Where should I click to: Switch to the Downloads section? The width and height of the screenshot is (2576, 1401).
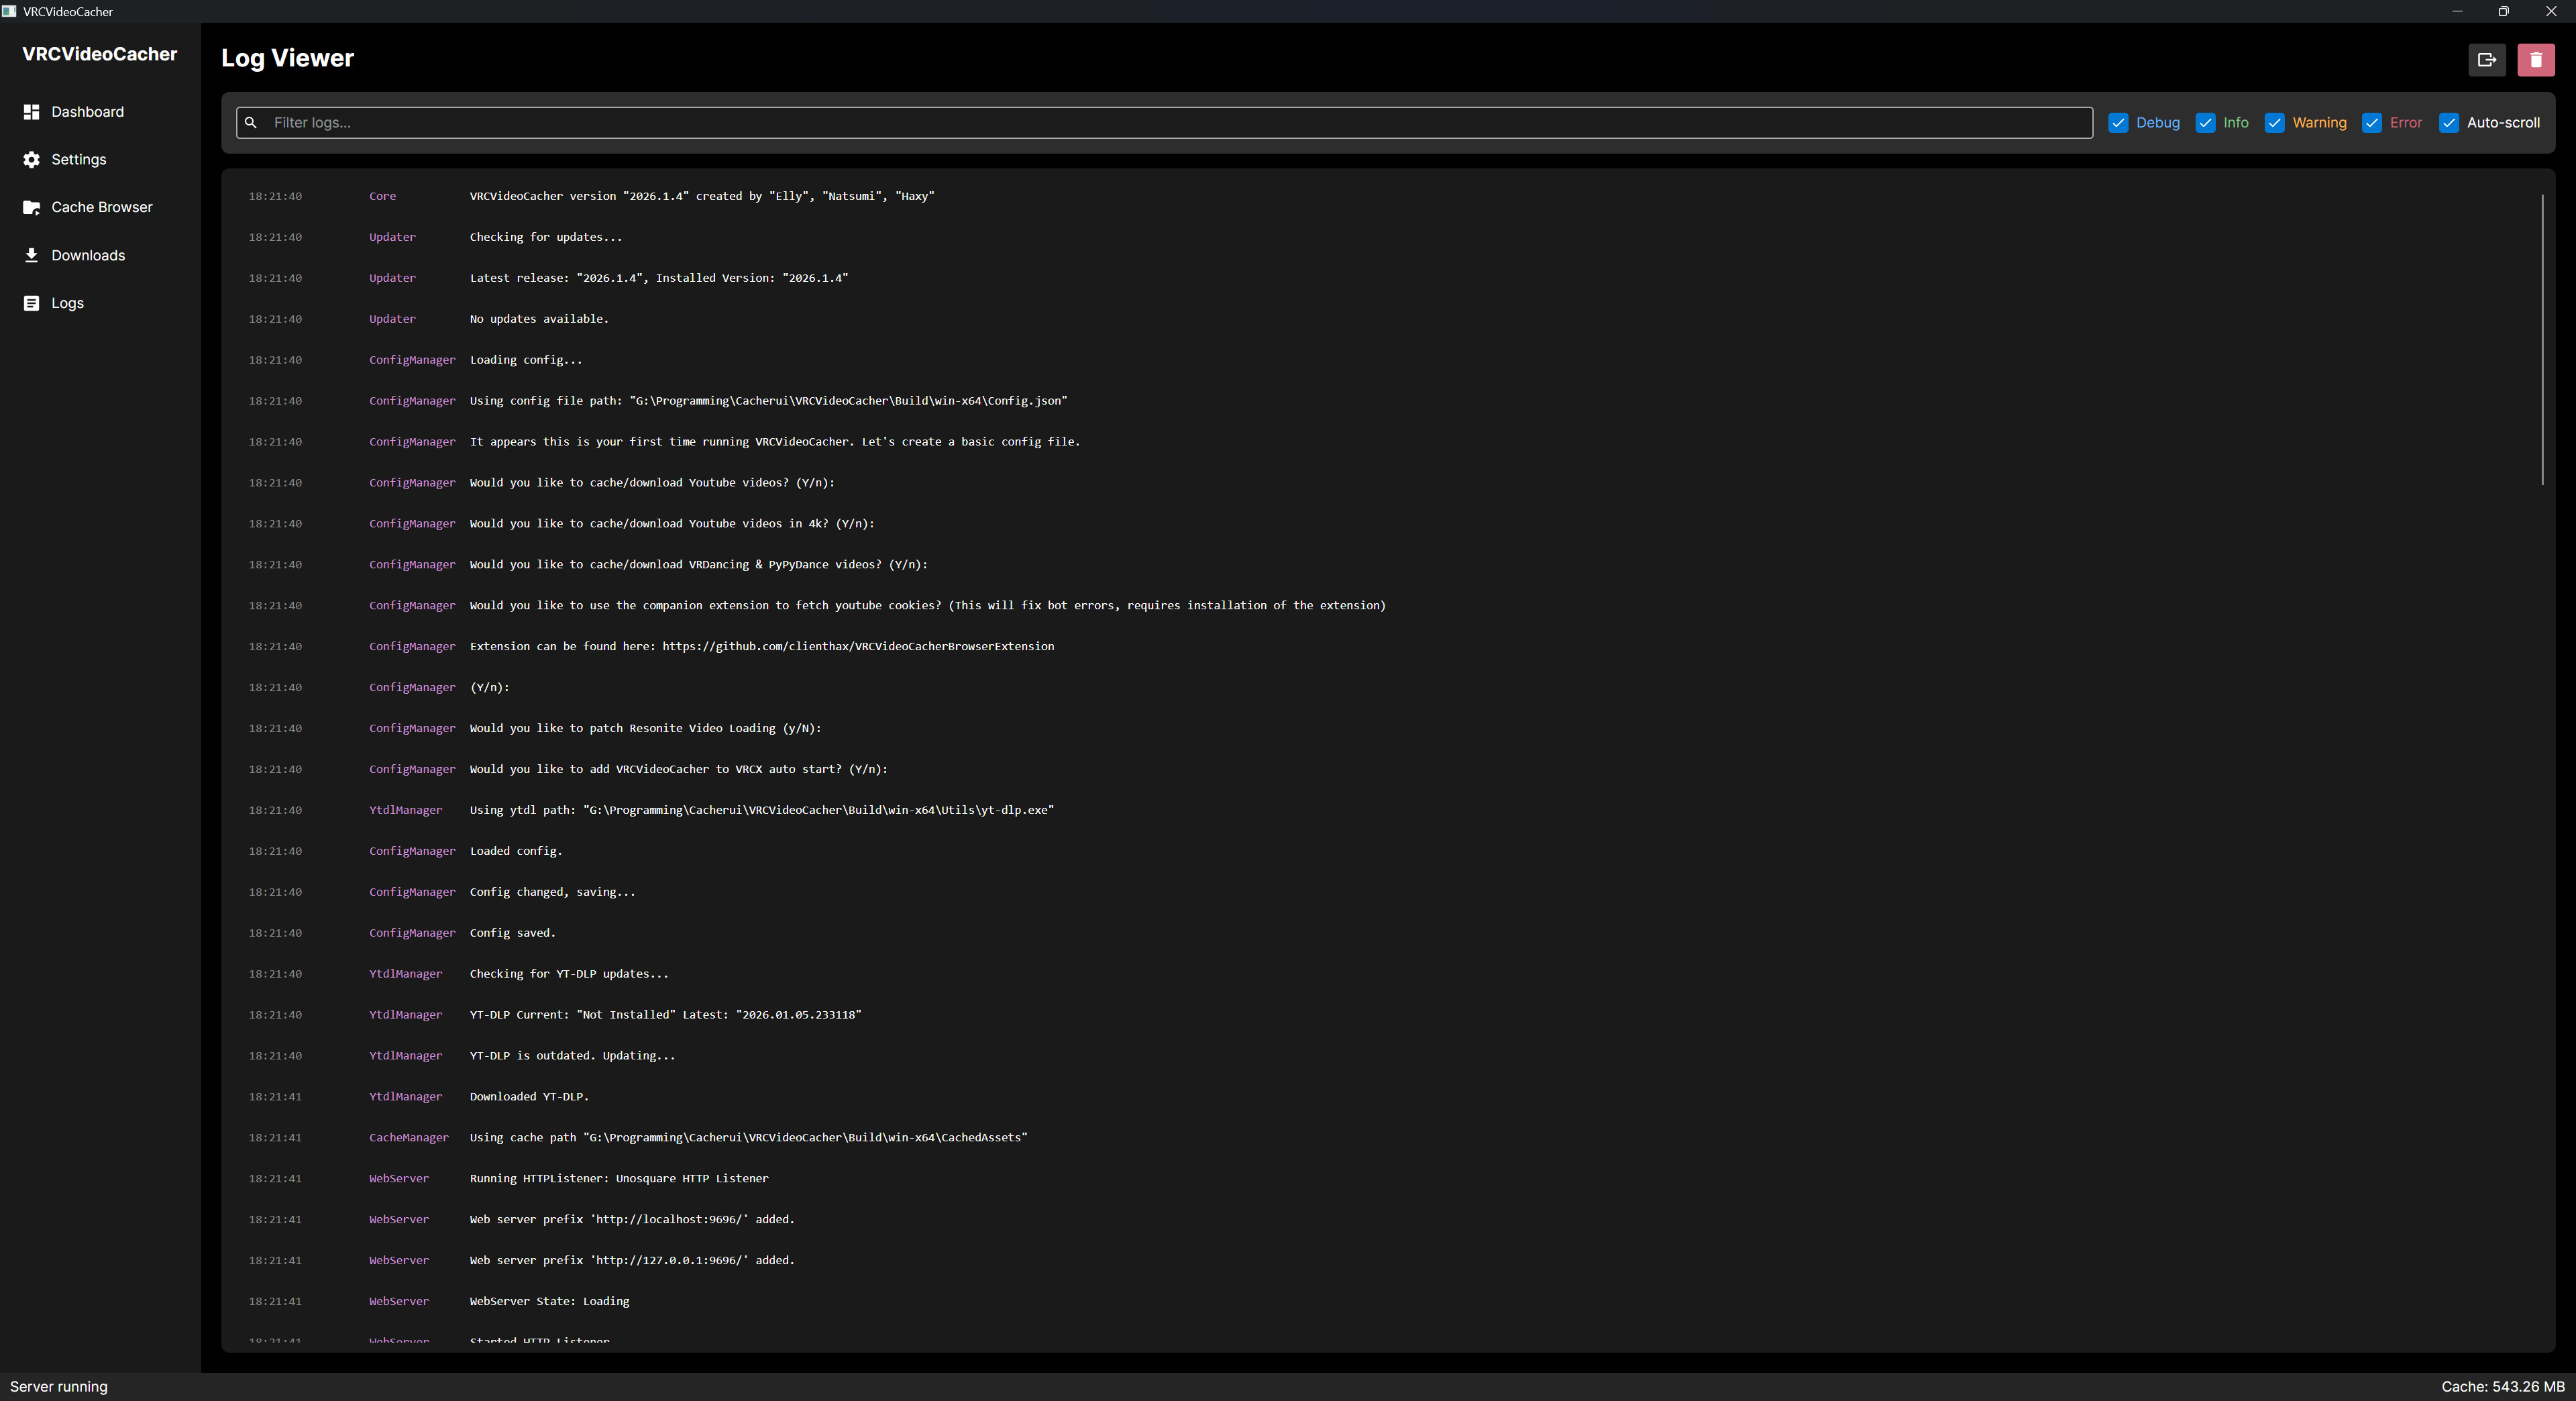click(x=88, y=255)
